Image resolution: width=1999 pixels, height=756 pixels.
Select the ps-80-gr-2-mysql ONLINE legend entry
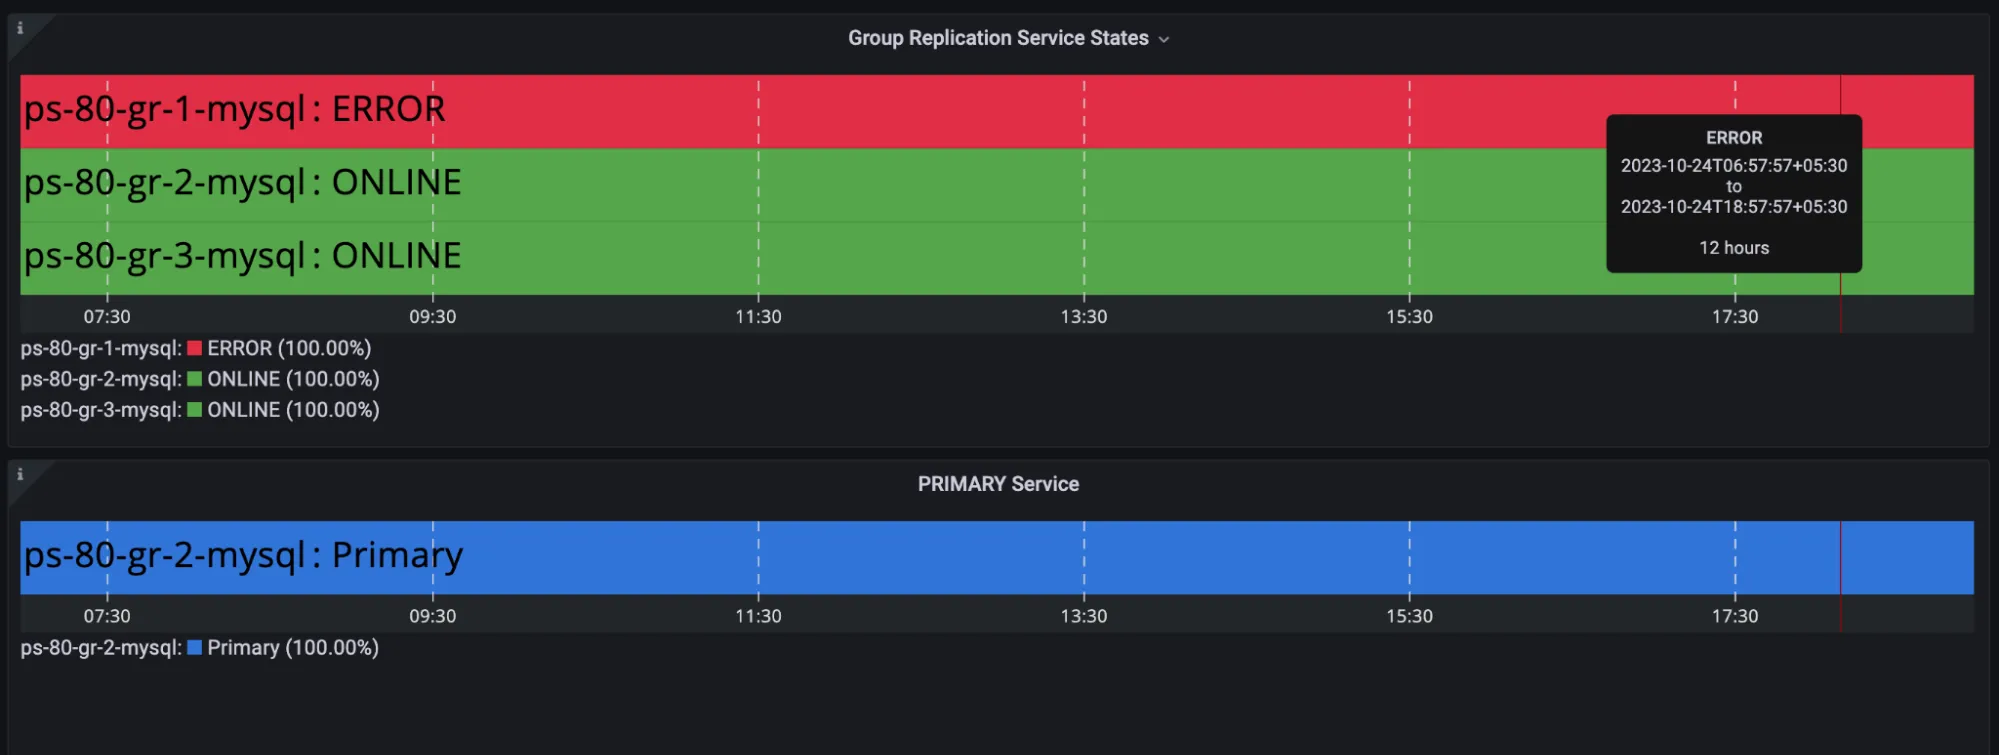pos(200,378)
